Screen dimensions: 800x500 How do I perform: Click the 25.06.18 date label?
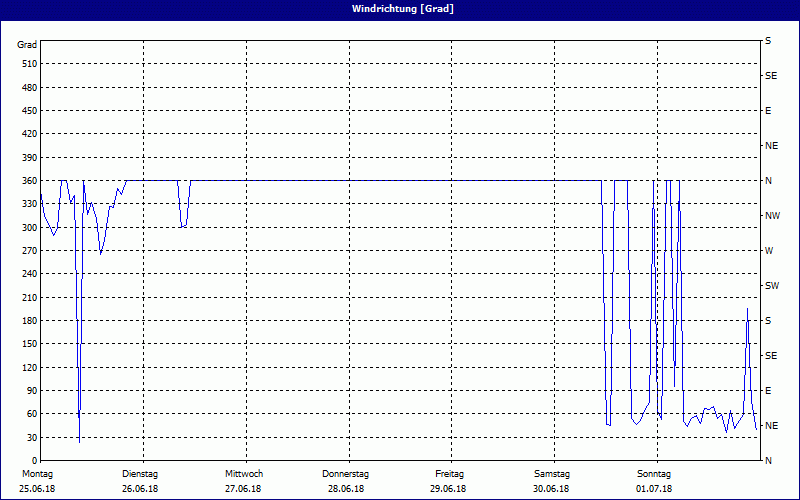[x=37, y=488]
